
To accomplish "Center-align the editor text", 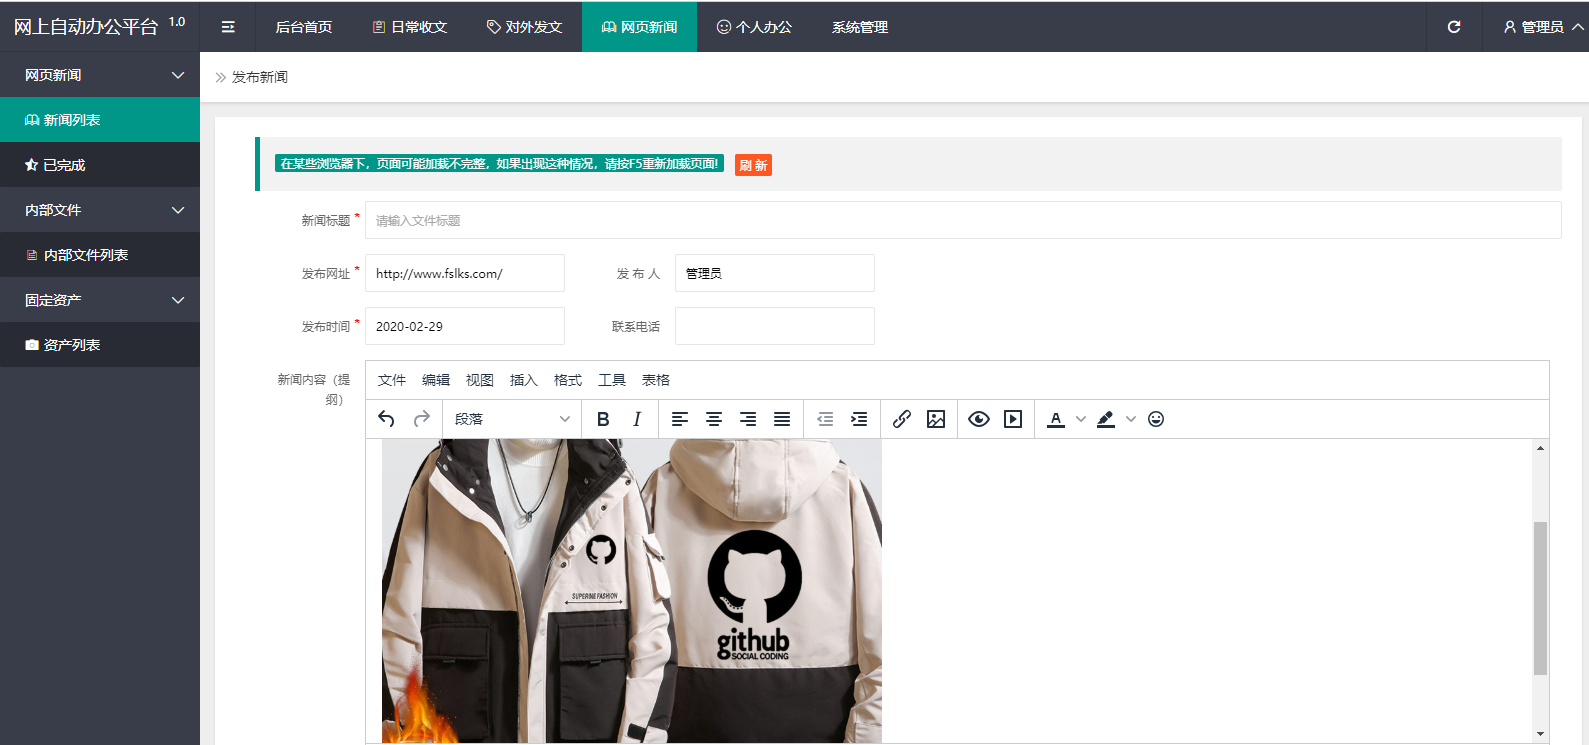I will (714, 419).
